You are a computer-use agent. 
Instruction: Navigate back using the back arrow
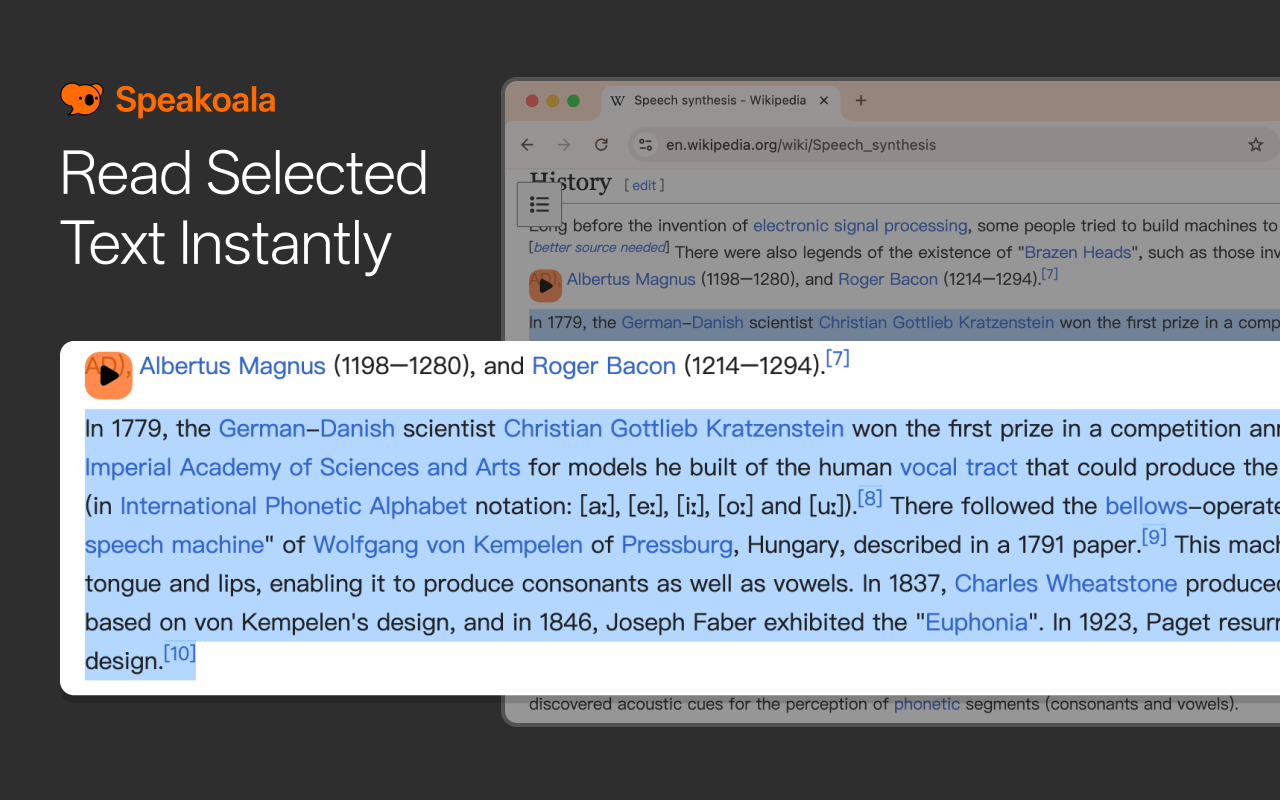pyautogui.click(x=527, y=144)
